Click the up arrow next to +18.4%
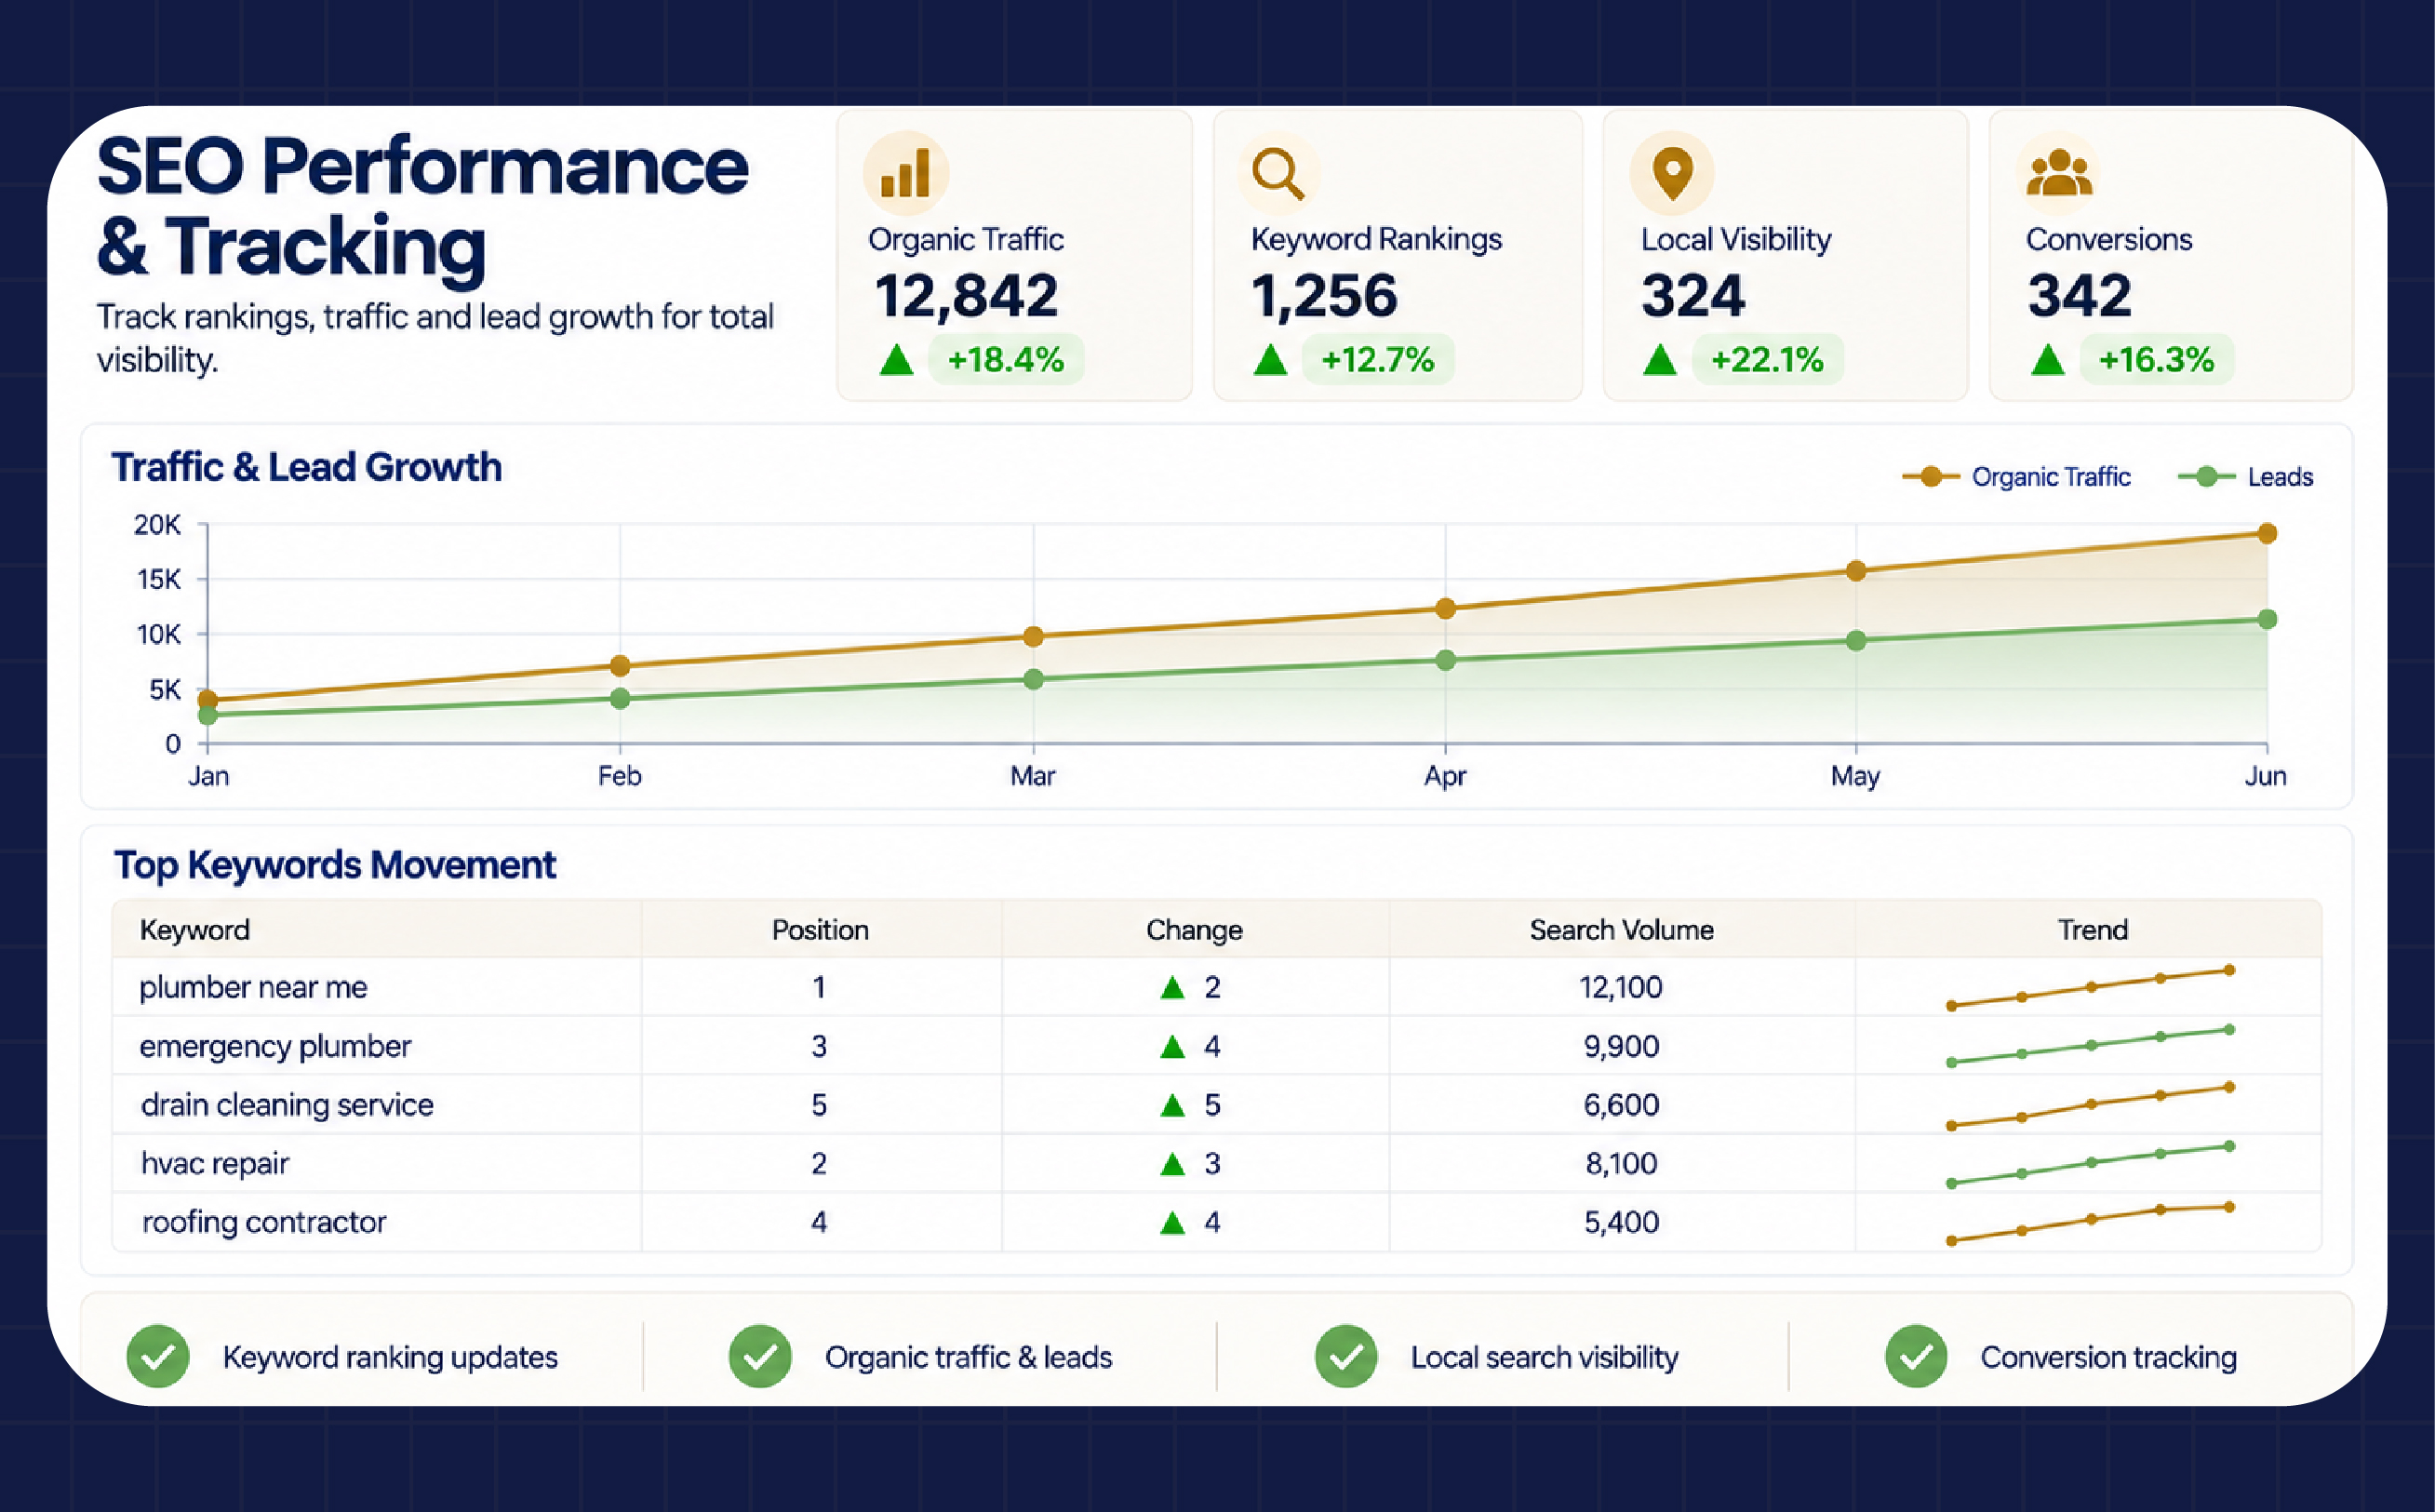 tap(897, 359)
